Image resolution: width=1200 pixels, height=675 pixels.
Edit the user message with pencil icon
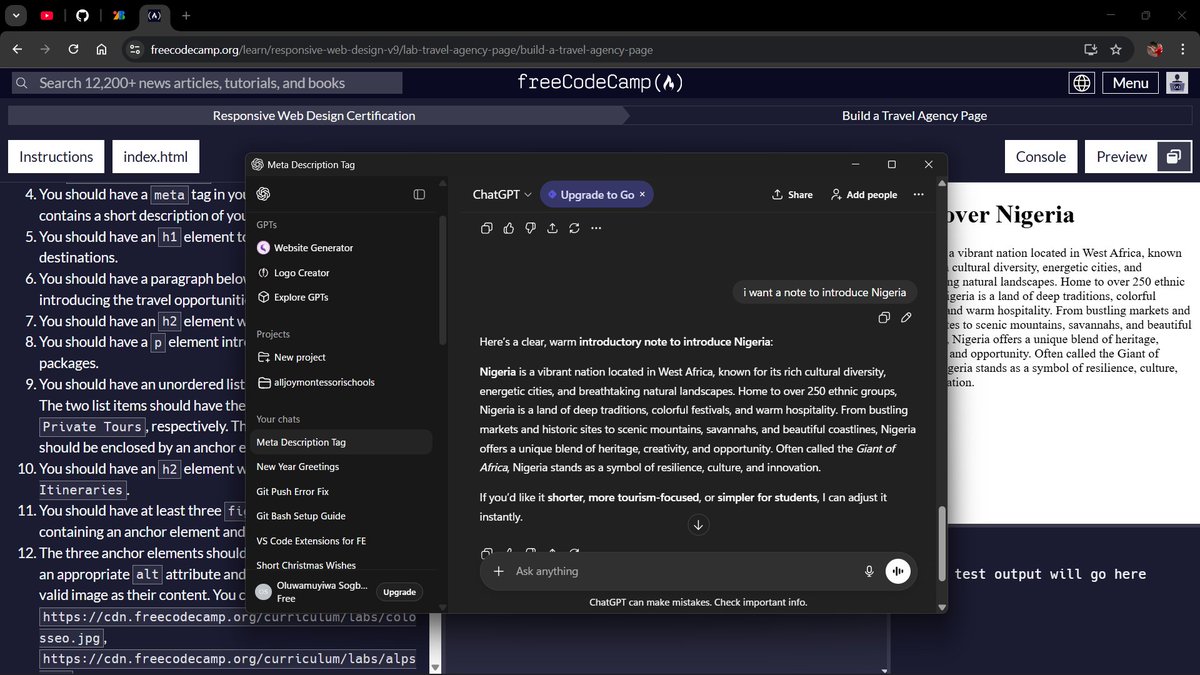point(906,318)
